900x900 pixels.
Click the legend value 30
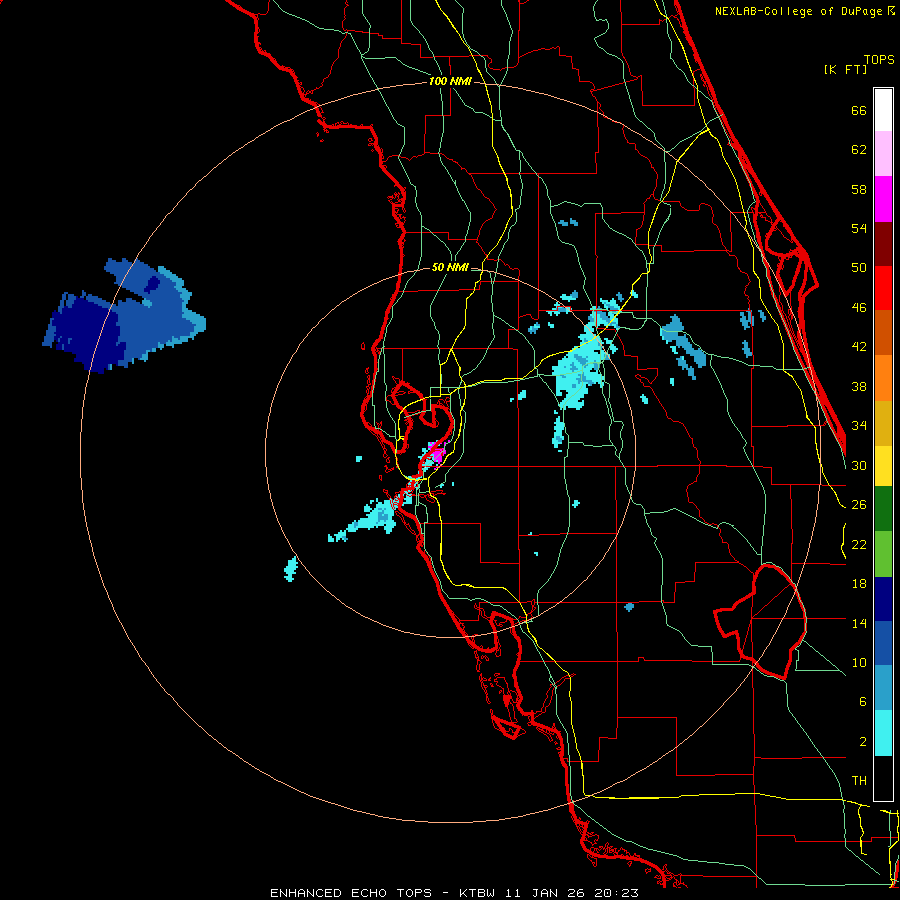pyautogui.click(x=859, y=465)
